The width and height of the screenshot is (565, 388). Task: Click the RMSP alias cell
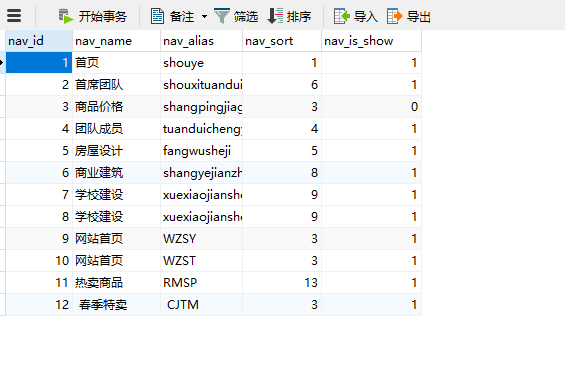click(x=201, y=282)
